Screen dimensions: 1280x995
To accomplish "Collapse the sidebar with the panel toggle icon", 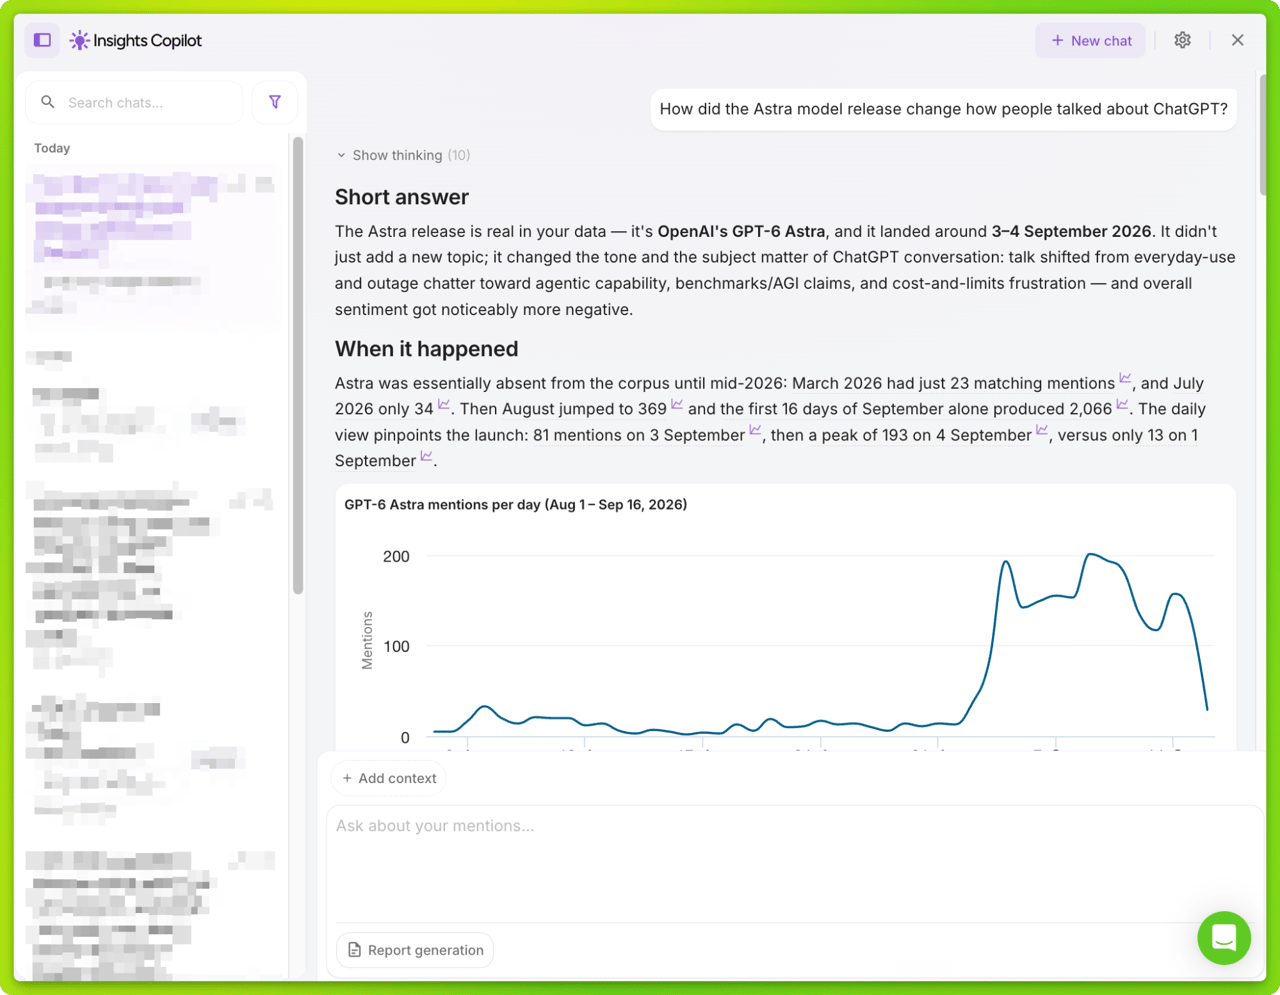I will tap(42, 40).
